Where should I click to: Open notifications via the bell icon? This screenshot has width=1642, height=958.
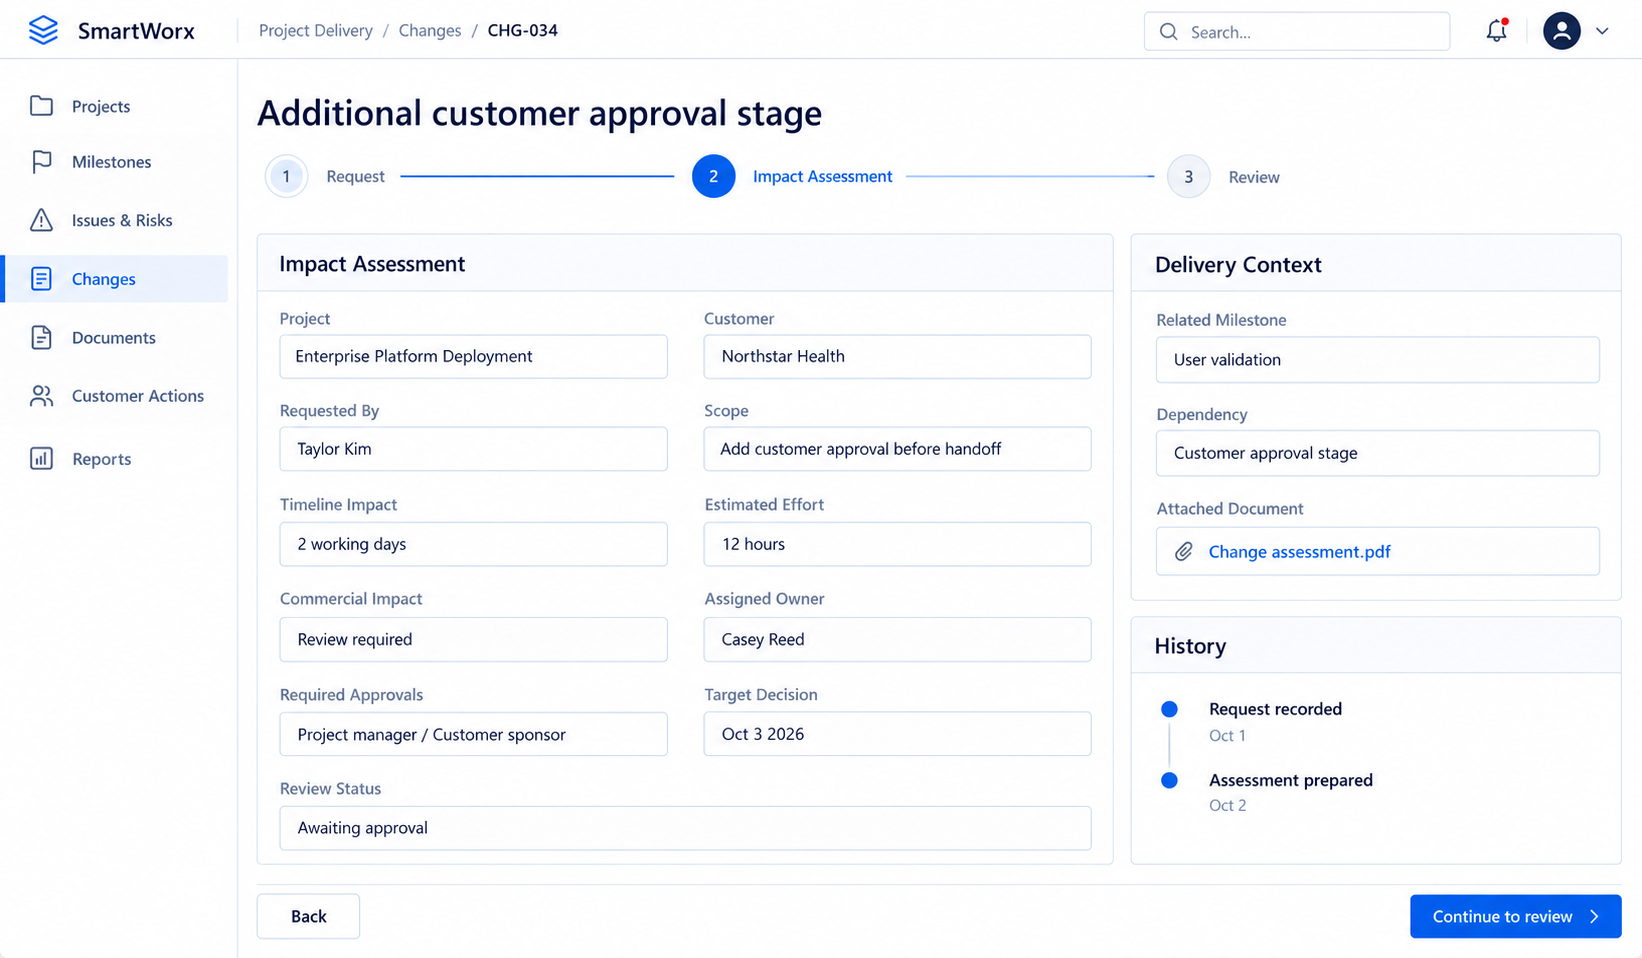coord(1496,31)
